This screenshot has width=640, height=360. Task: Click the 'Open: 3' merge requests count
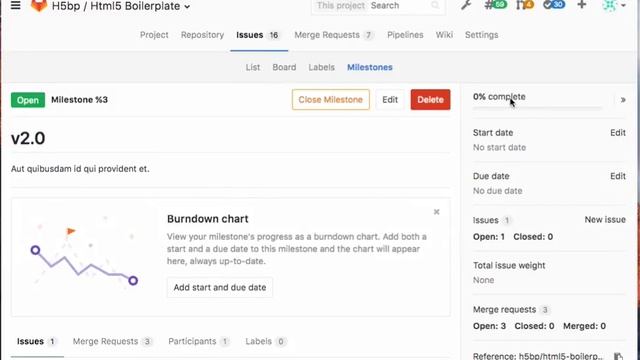[489, 326]
